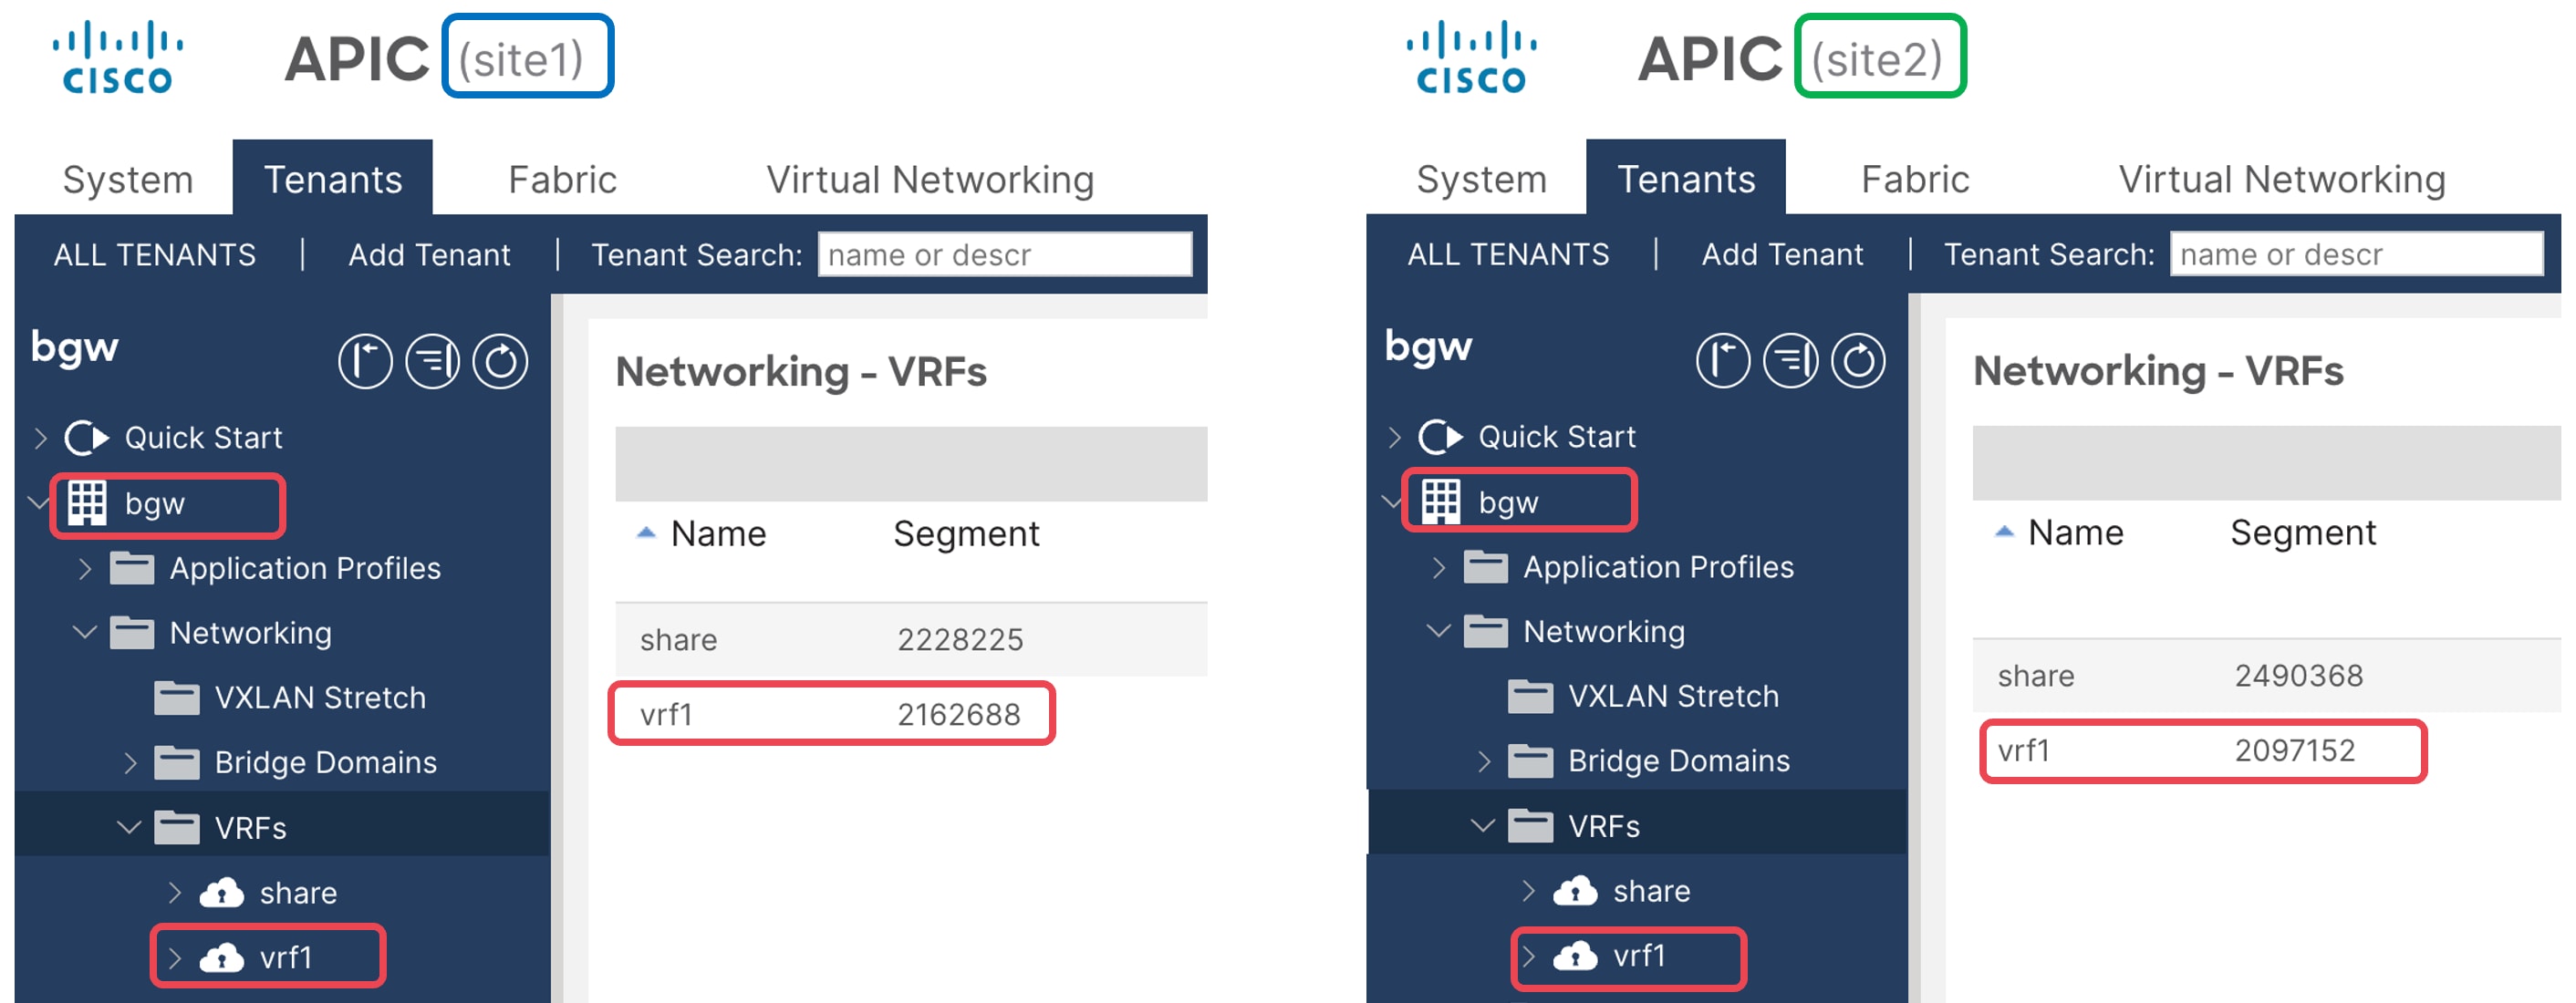Open Virtual Networking tab in site2 APIC
2576x1003 pixels.
click(2282, 179)
